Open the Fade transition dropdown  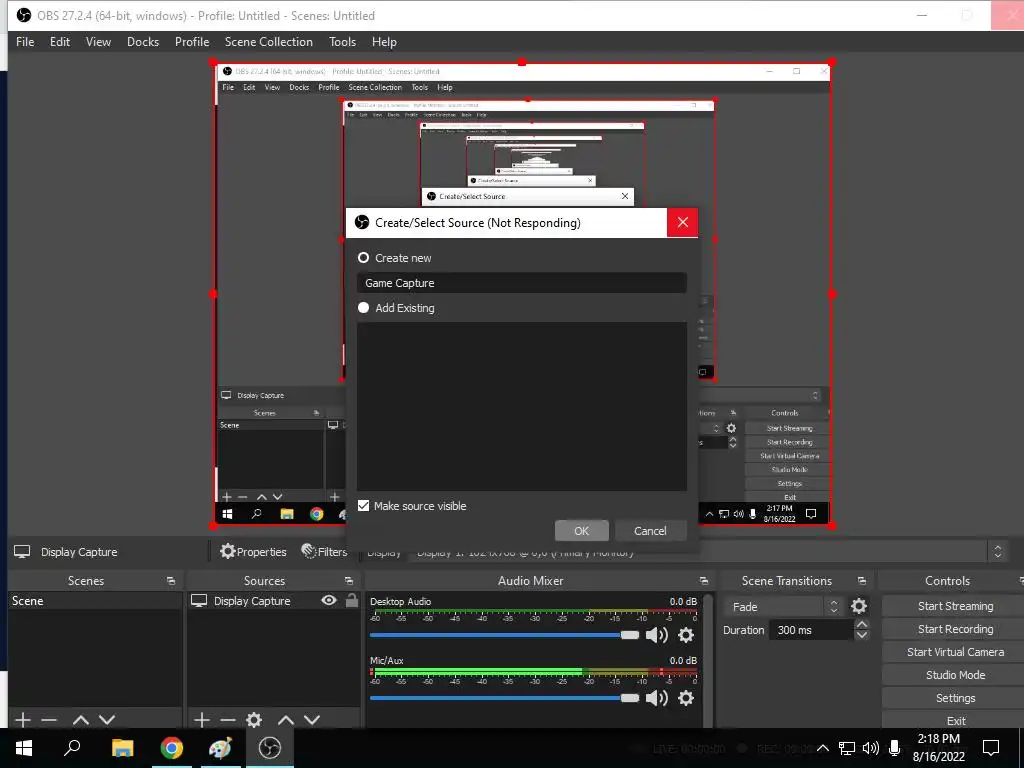782,607
